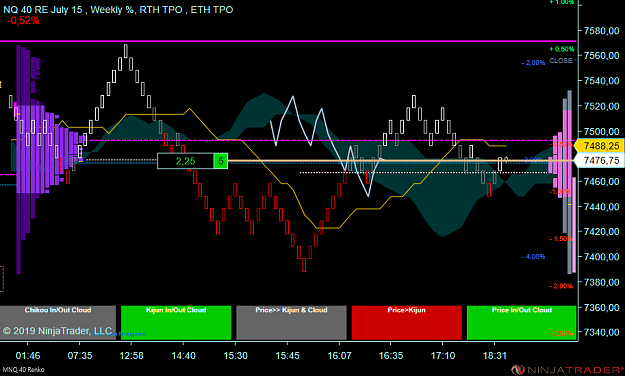The image size is (625, 376).
Task: Click the 01:46 time axis label
Action: coord(28,356)
